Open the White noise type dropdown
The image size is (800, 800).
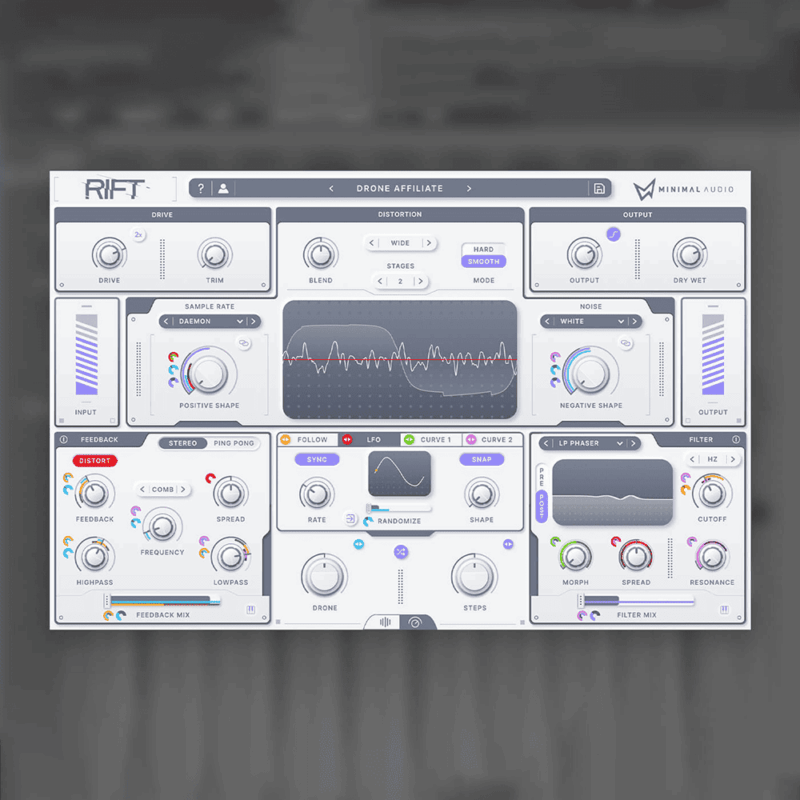pyautogui.click(x=592, y=321)
